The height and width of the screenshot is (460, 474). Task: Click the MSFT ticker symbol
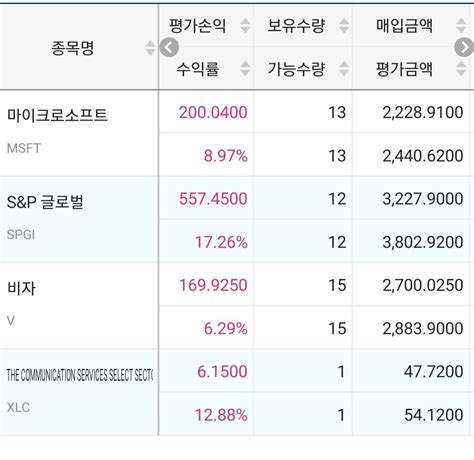pyautogui.click(x=24, y=148)
